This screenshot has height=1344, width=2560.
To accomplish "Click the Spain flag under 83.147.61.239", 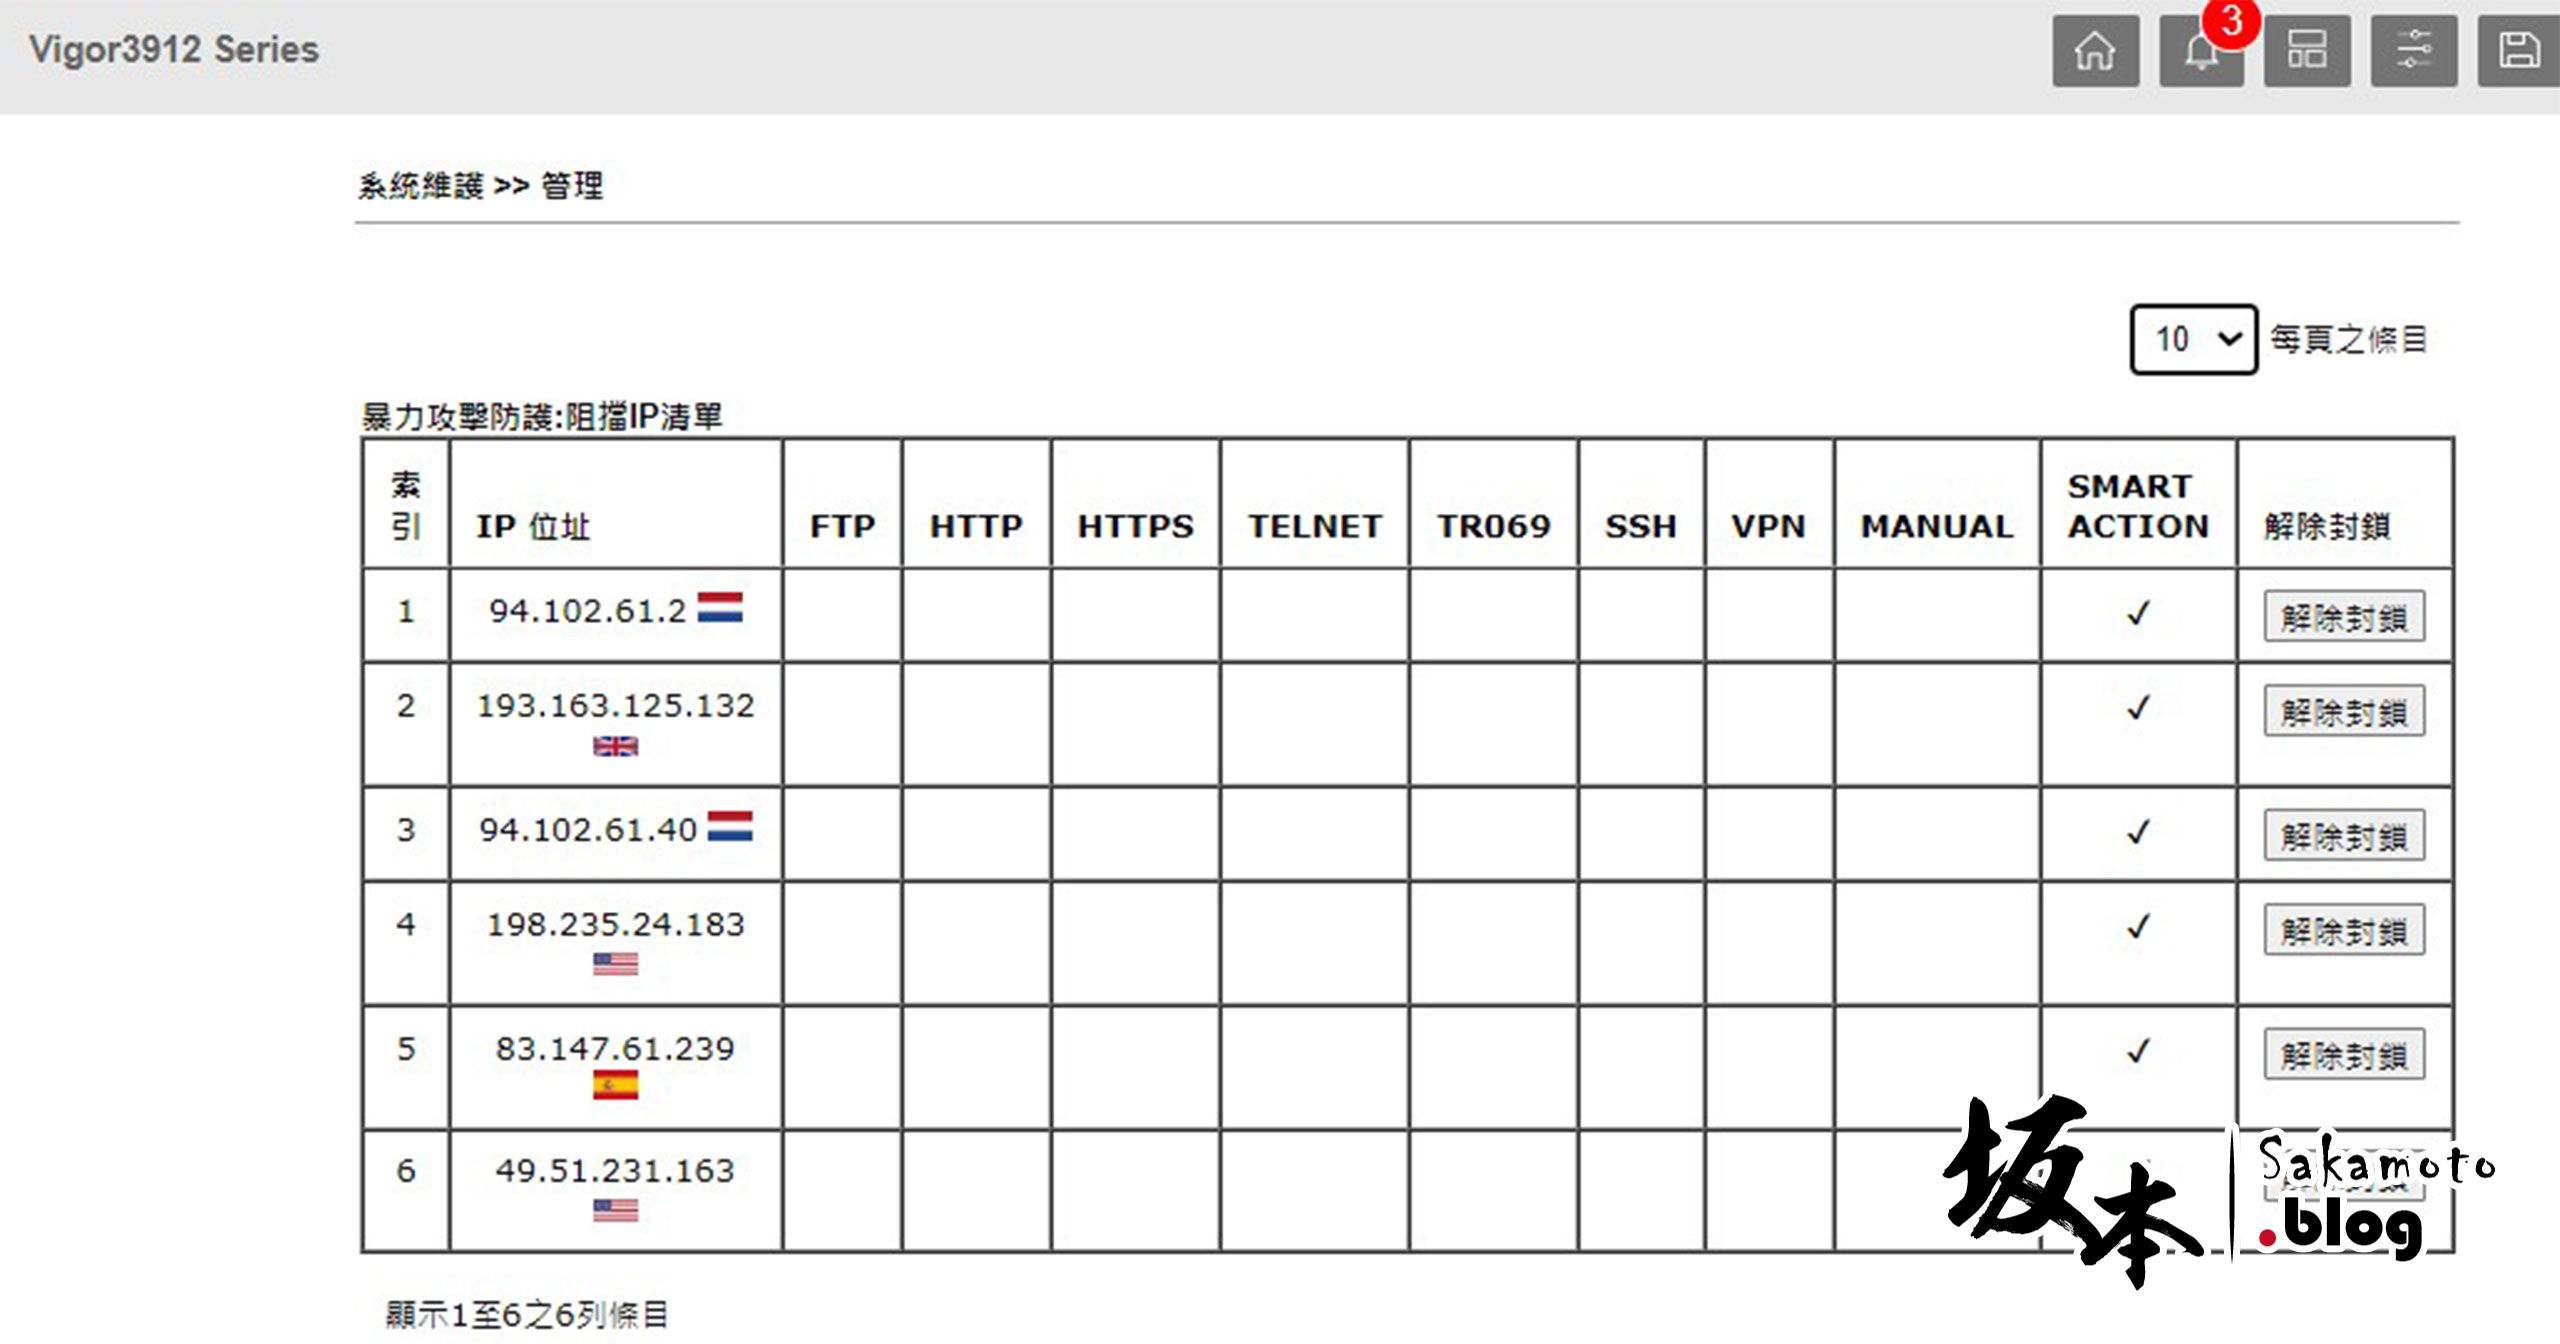I will point(615,1085).
